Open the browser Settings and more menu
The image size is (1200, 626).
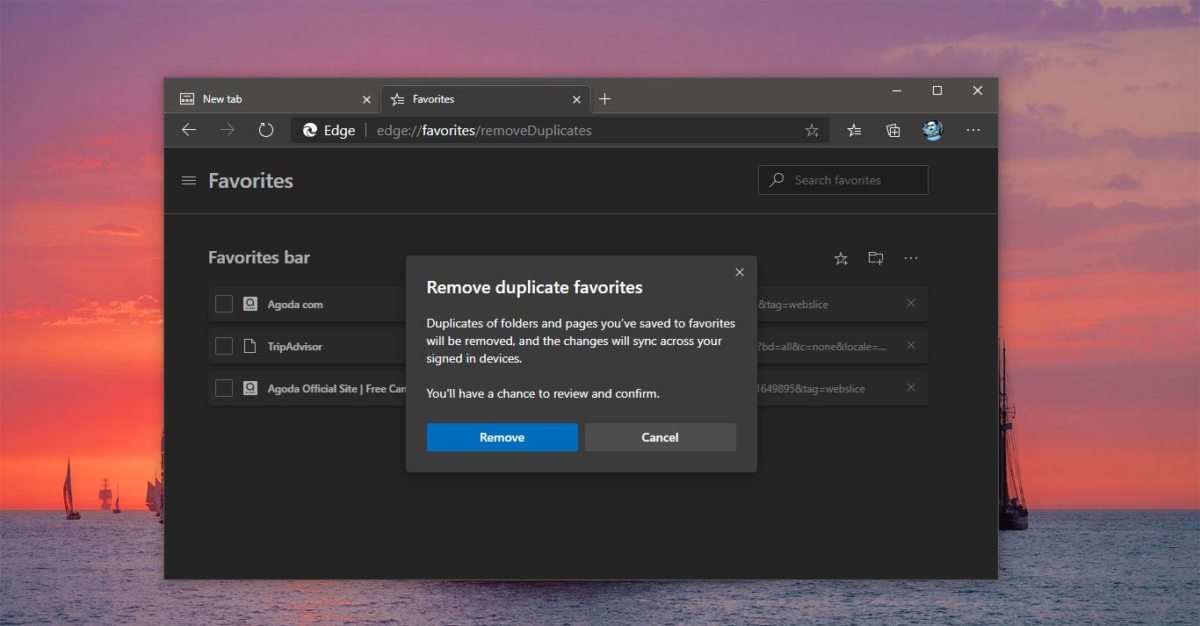[x=972, y=130]
